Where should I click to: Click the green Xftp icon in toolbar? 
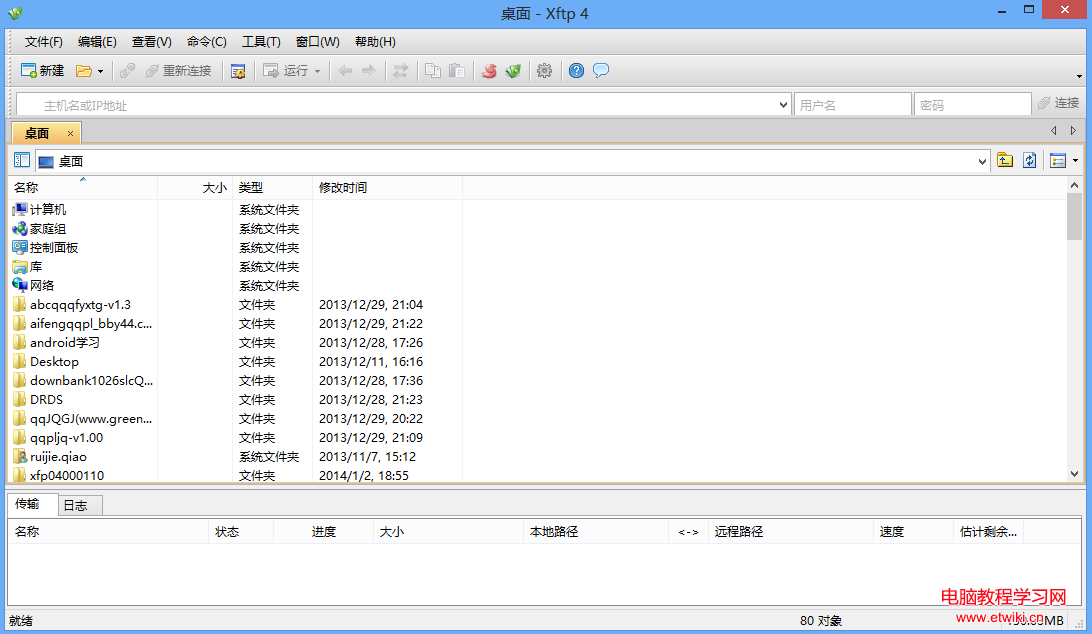(513, 70)
